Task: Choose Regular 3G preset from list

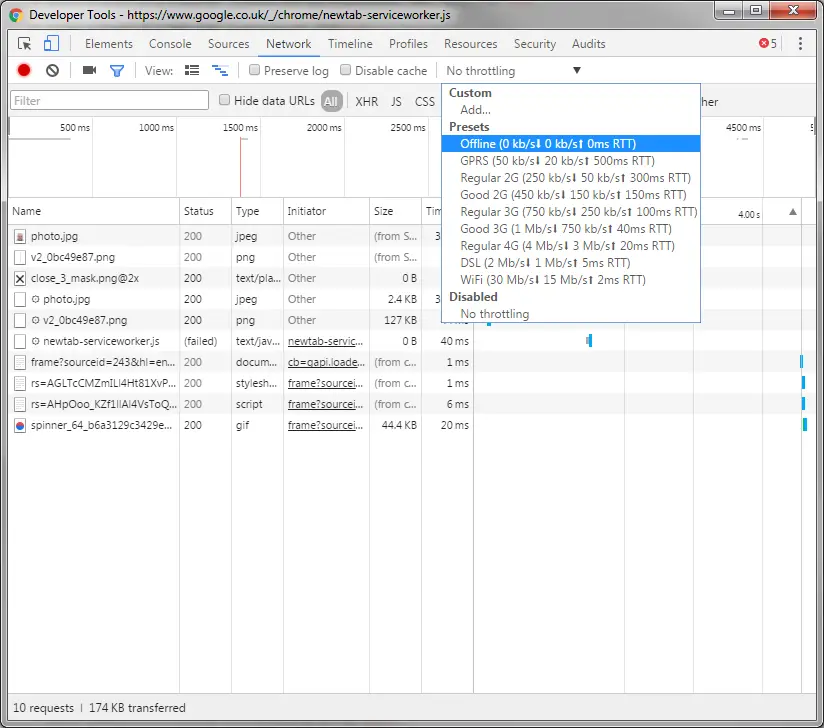Action: point(578,212)
